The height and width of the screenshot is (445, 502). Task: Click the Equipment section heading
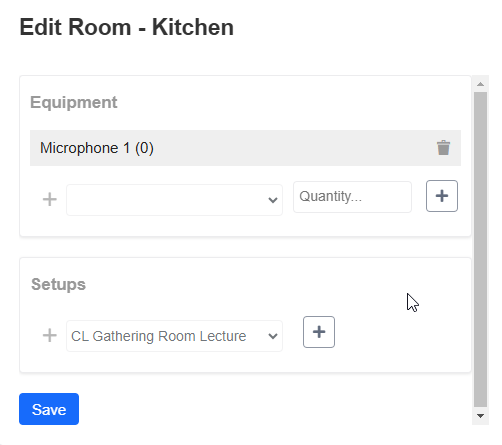coord(74,102)
